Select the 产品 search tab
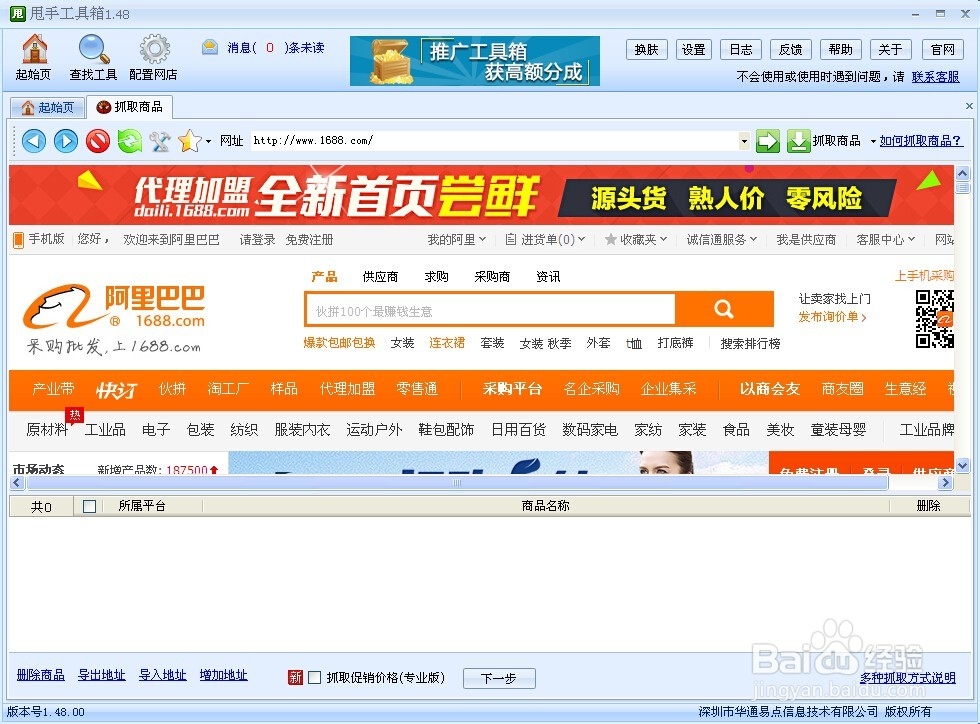 324,276
